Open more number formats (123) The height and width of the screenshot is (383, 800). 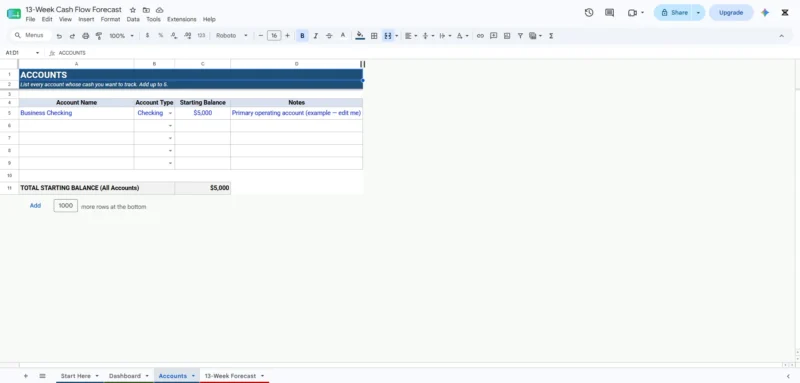(x=201, y=36)
